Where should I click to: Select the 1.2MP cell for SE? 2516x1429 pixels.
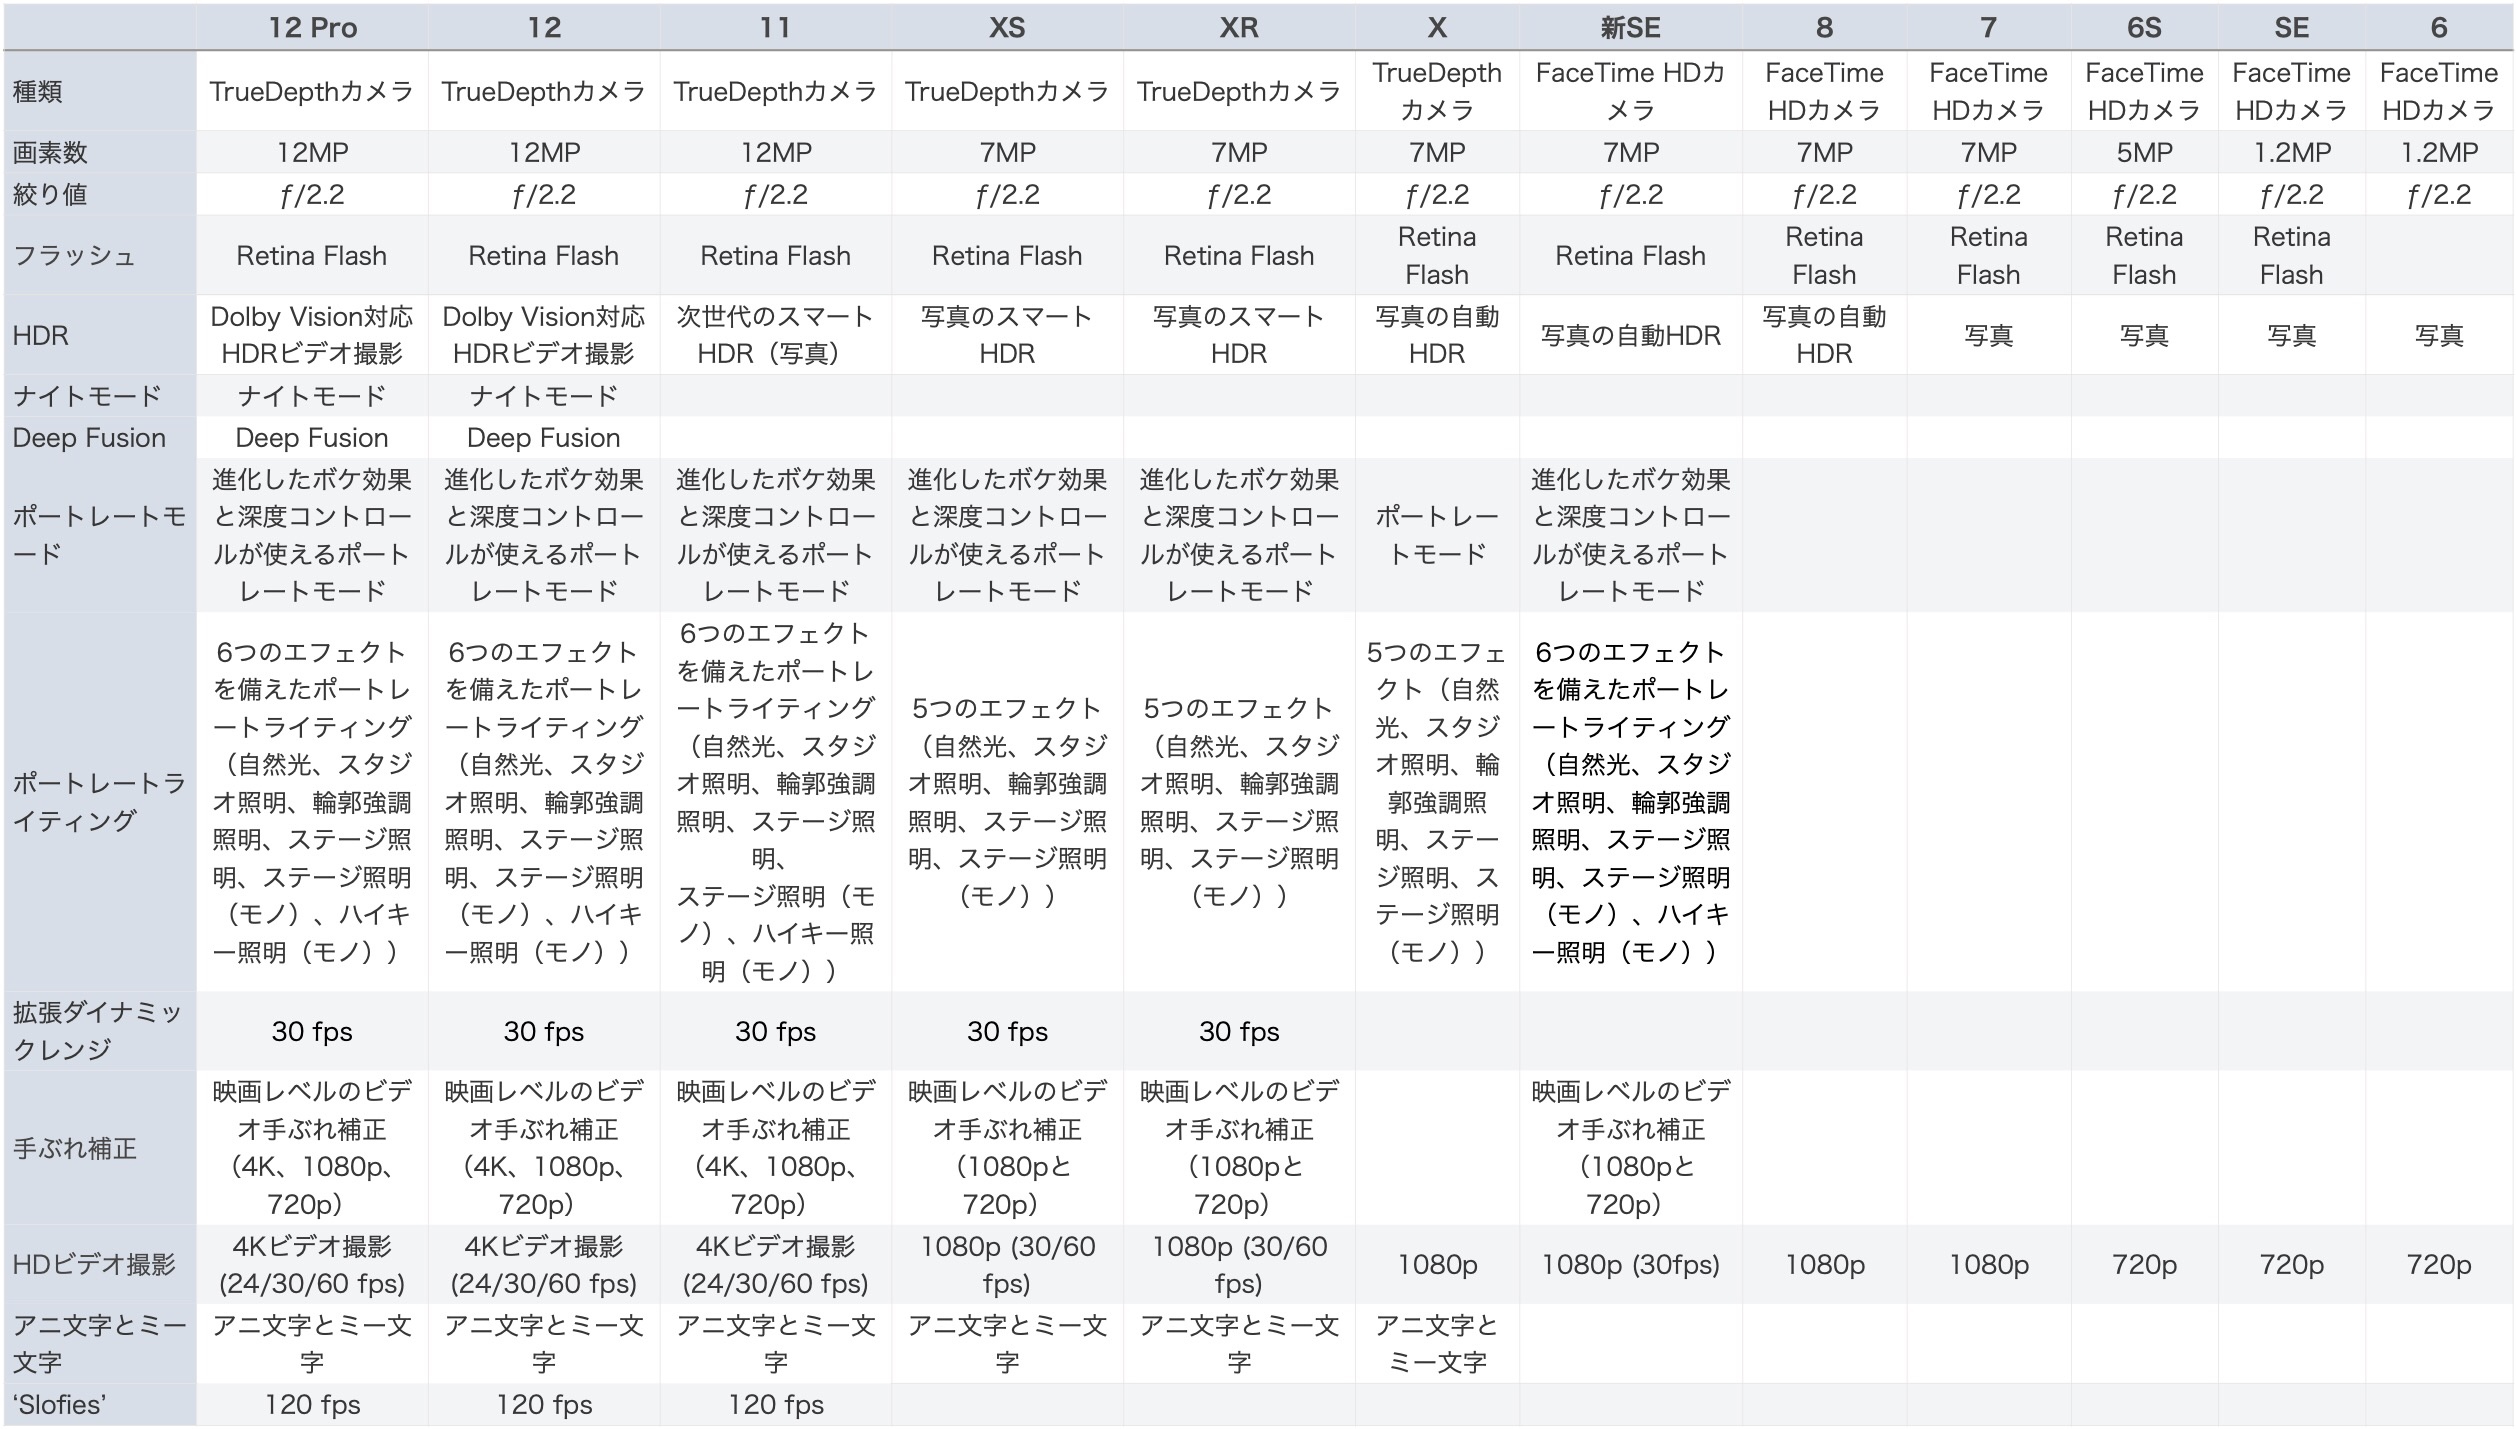tap(2292, 152)
